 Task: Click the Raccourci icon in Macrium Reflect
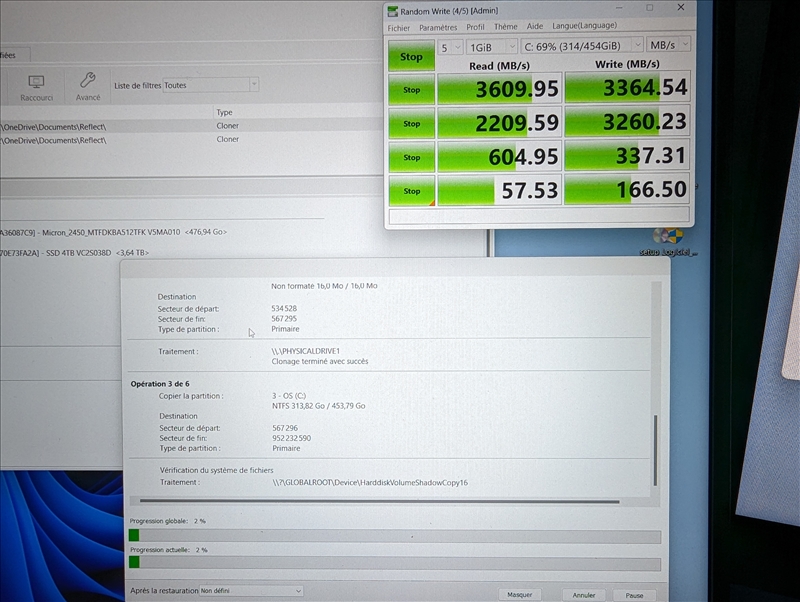tap(36, 82)
